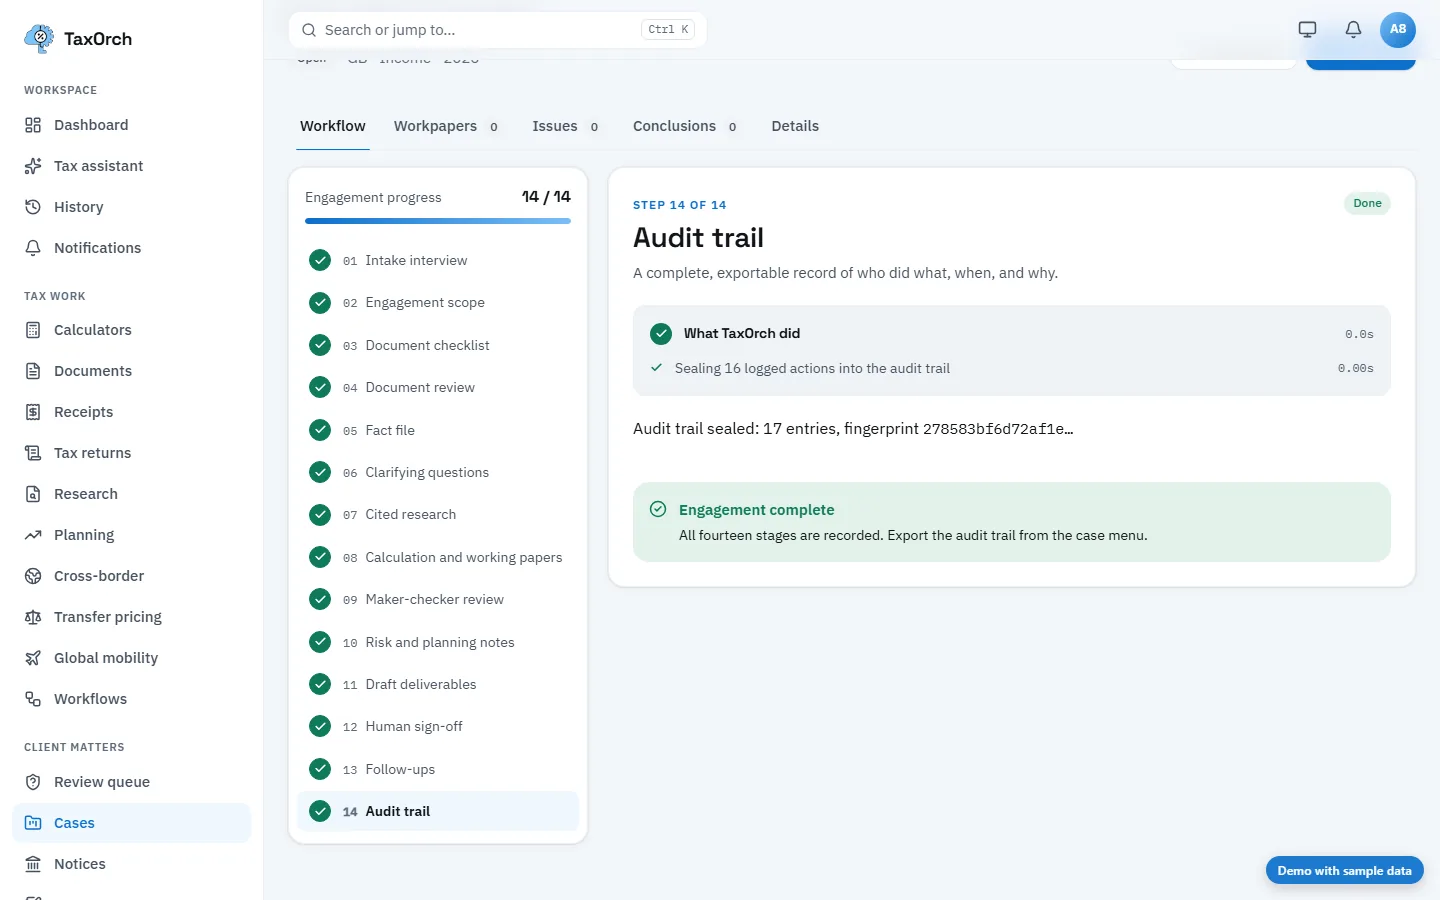
Task: Click the monitor icon in top bar
Action: click(x=1307, y=29)
